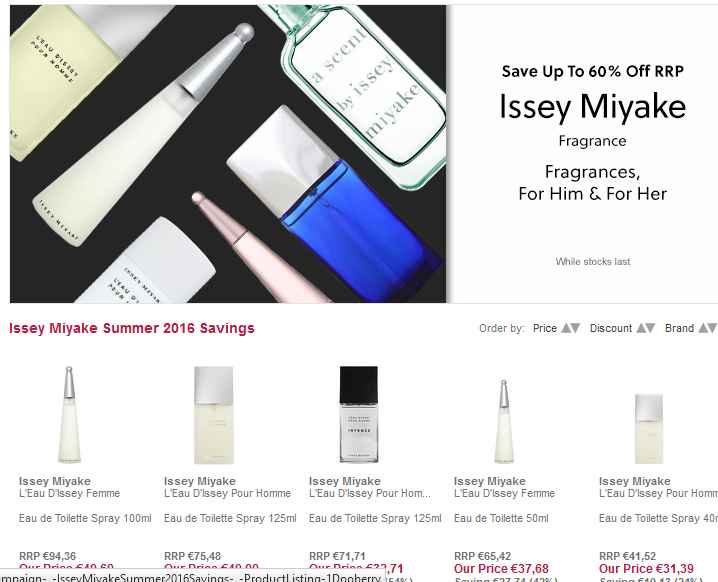Click the Discount sort label
Image resolution: width=718 pixels, height=582 pixels.
point(611,328)
